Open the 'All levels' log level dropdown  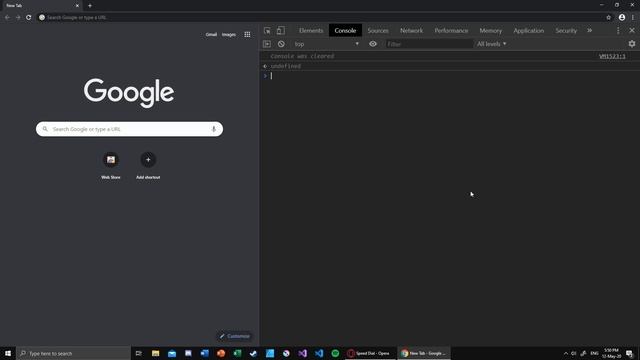[x=492, y=44]
